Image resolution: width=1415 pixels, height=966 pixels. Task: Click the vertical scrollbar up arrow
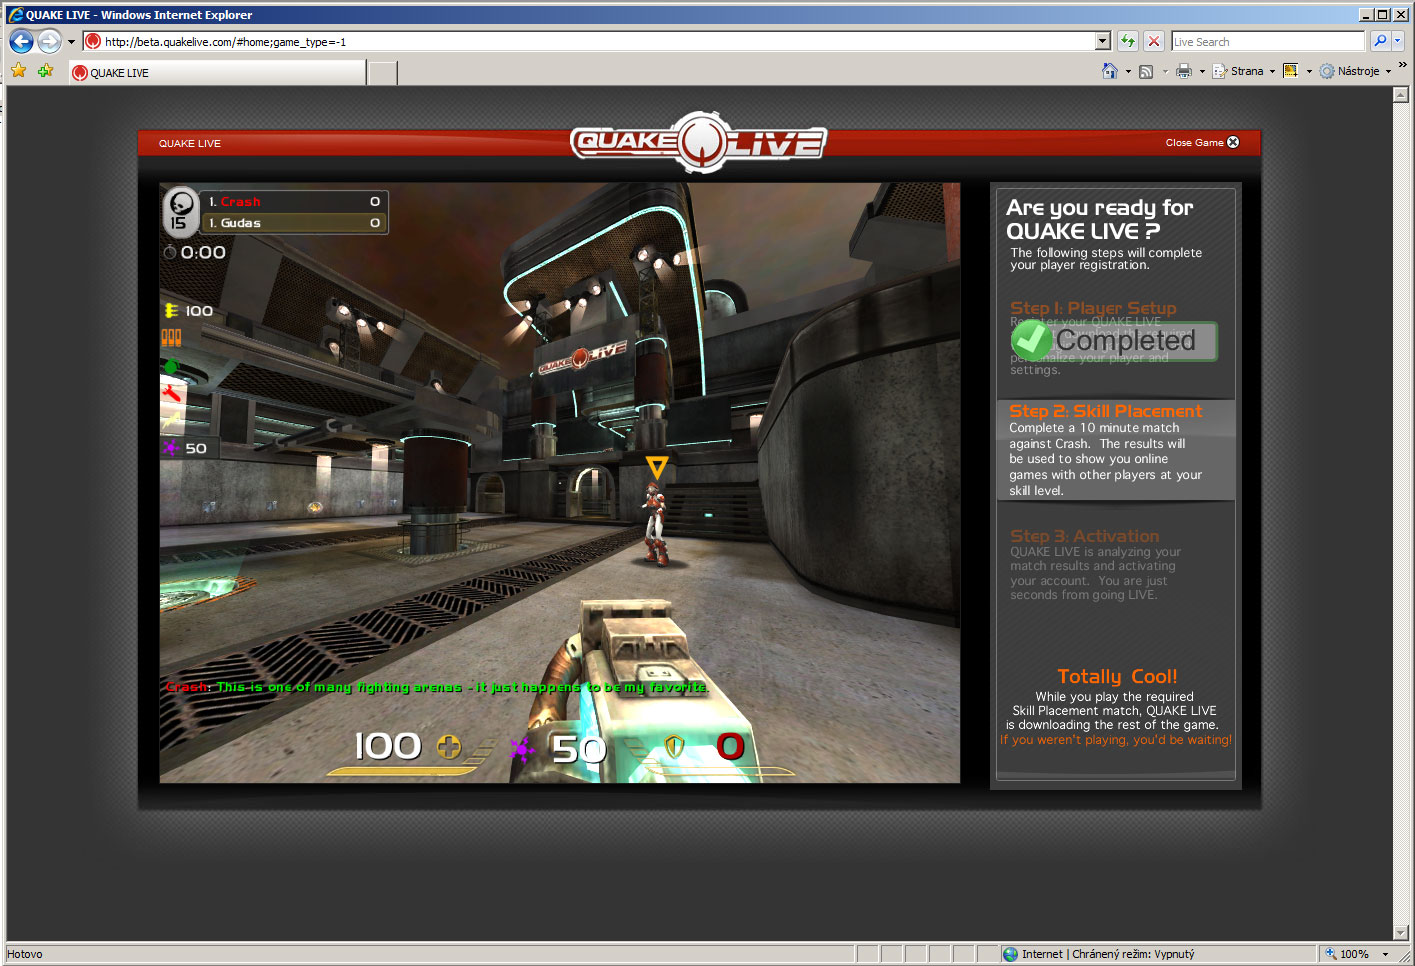[x=1400, y=95]
